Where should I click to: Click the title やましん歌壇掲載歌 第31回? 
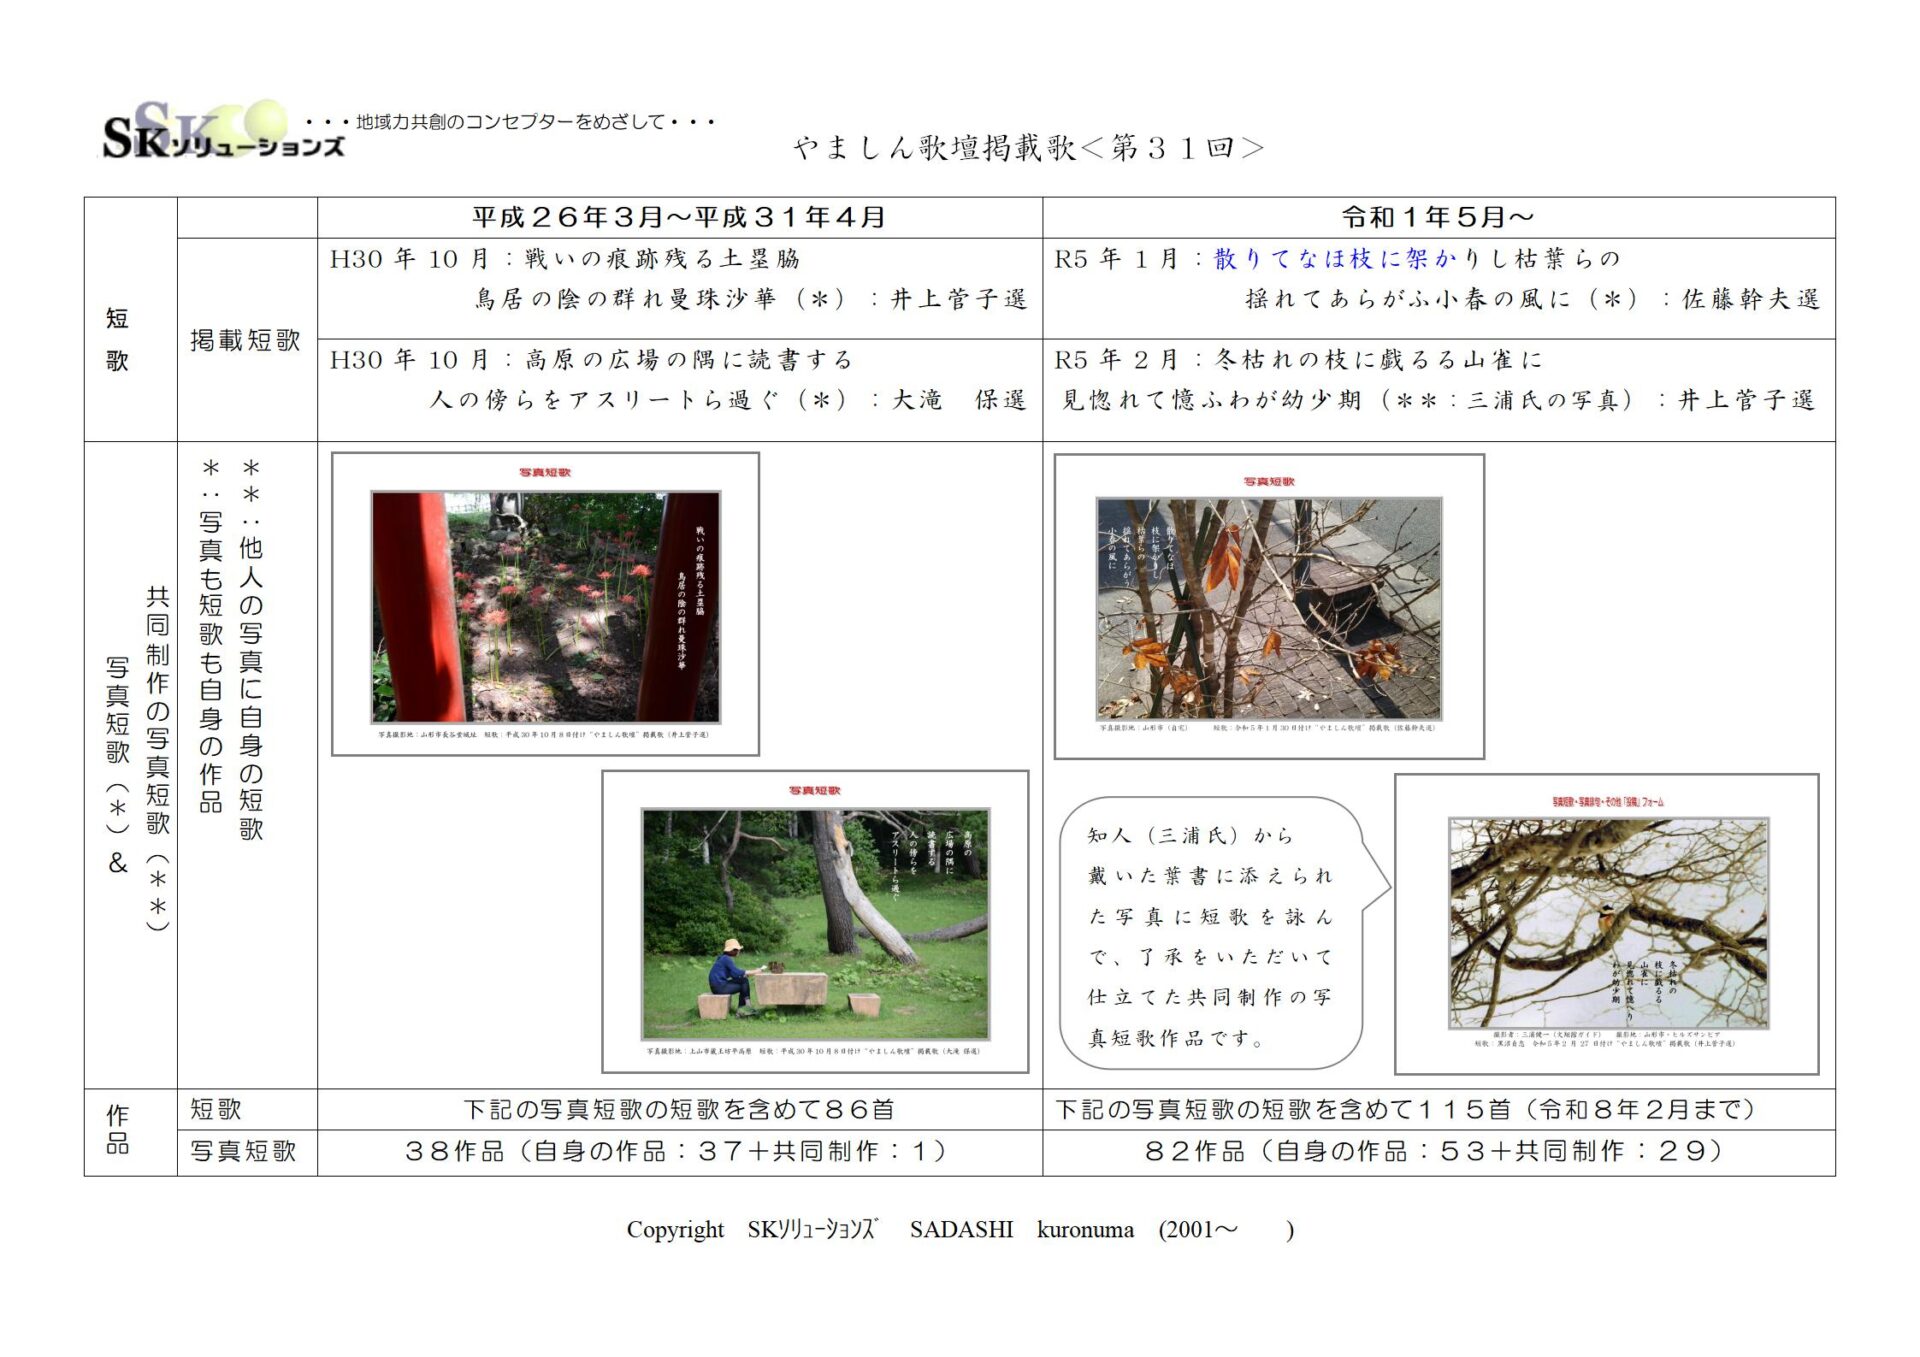(1029, 148)
